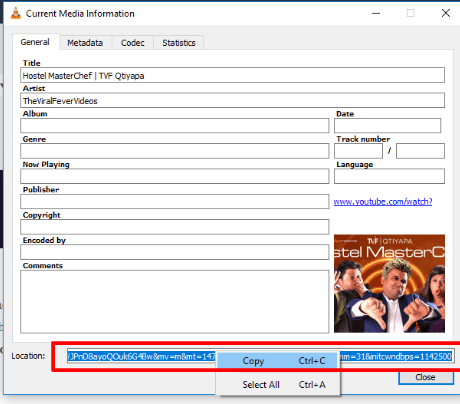Click the Genre input field
The image size is (460, 404).
point(175,151)
